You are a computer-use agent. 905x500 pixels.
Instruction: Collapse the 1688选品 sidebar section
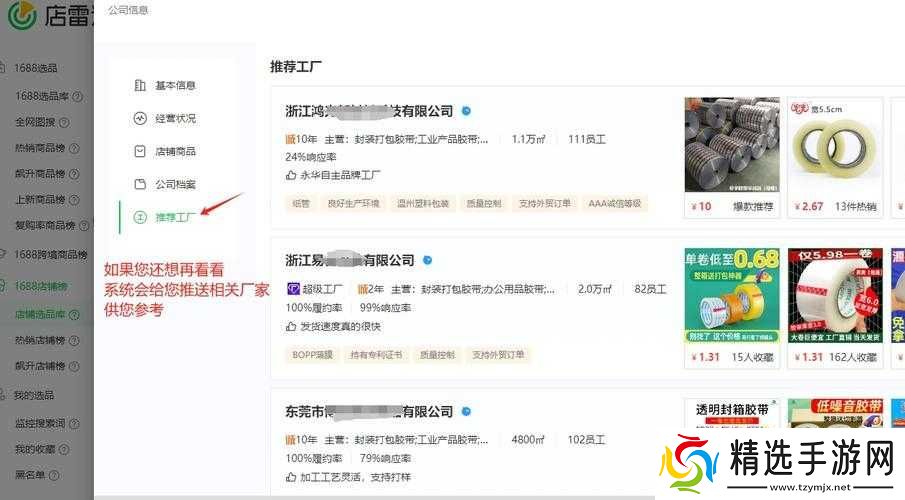point(36,68)
